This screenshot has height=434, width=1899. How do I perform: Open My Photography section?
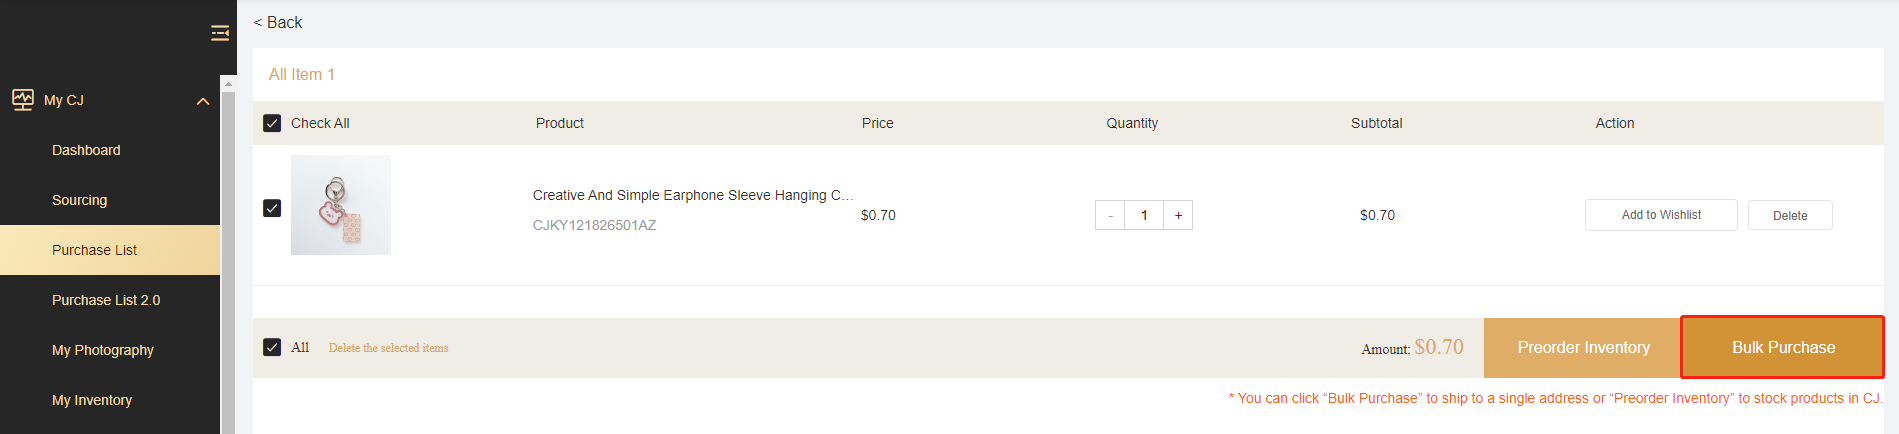[103, 350]
